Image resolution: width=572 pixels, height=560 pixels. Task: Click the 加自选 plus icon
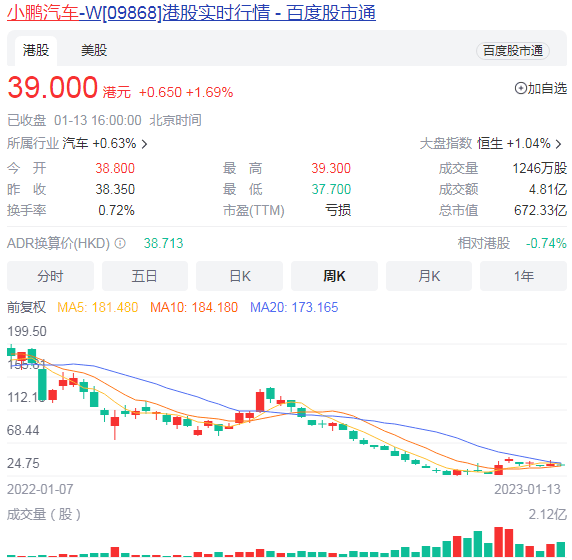point(521,88)
